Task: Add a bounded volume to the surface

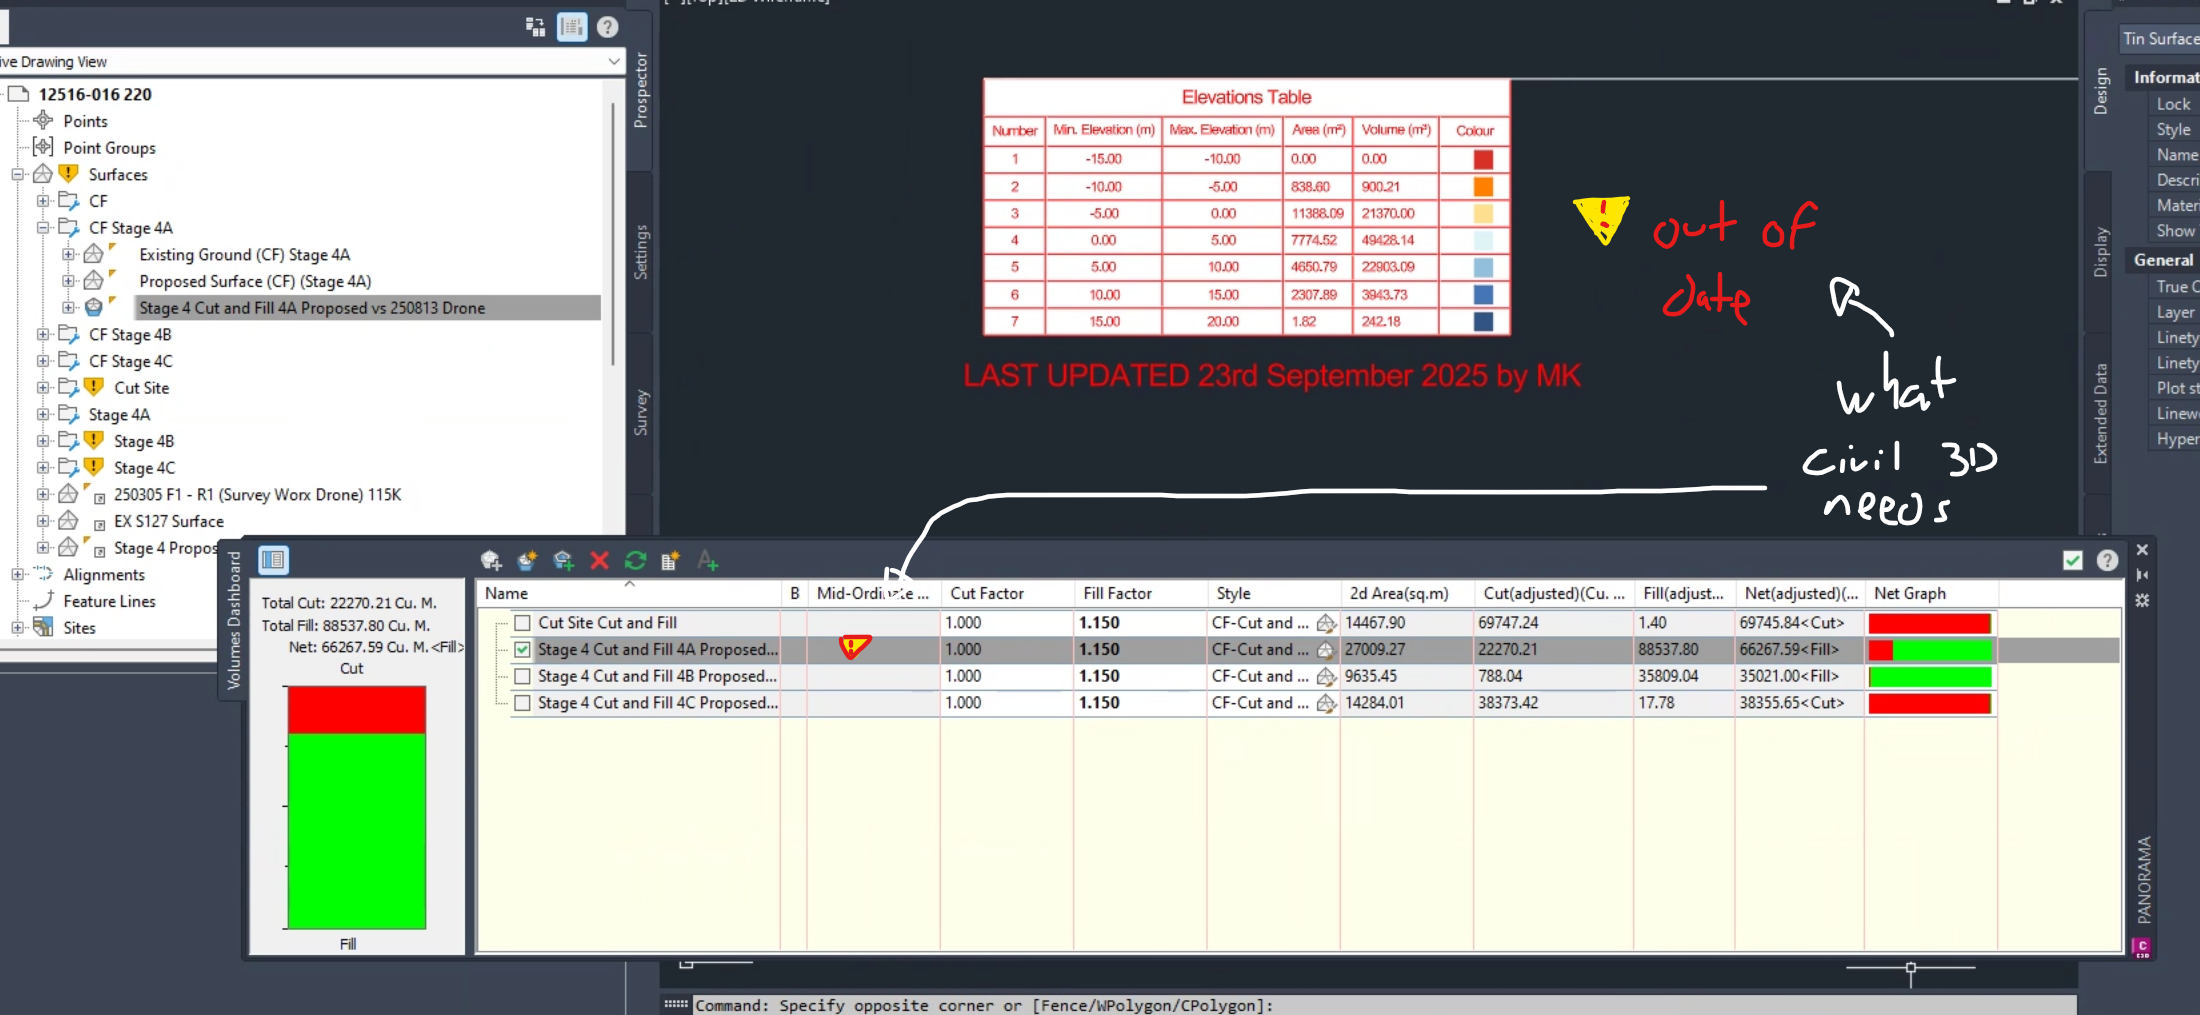Action: [563, 561]
